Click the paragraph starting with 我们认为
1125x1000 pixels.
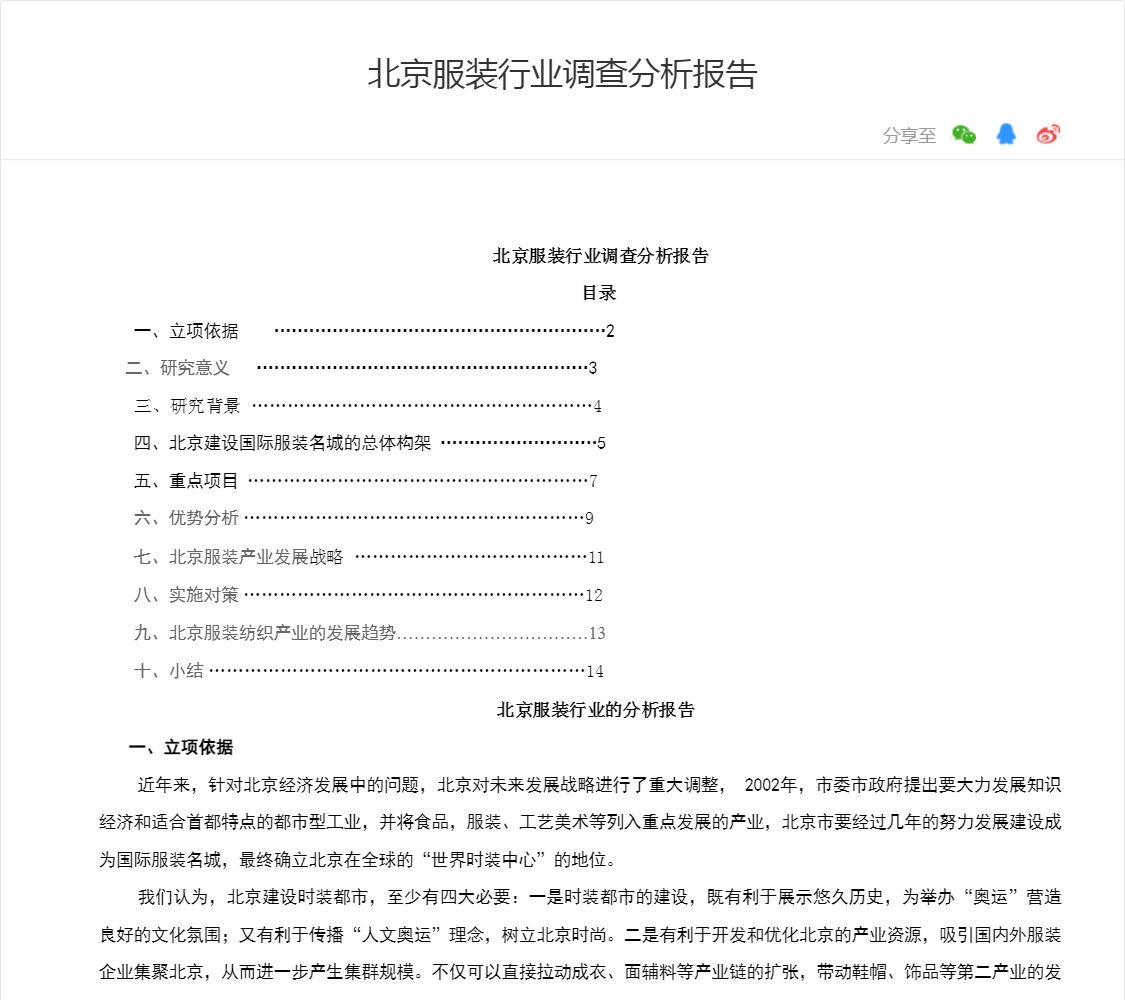[x=580, y=935]
